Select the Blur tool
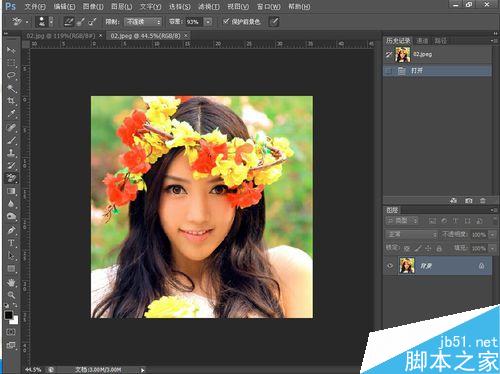 11,204
